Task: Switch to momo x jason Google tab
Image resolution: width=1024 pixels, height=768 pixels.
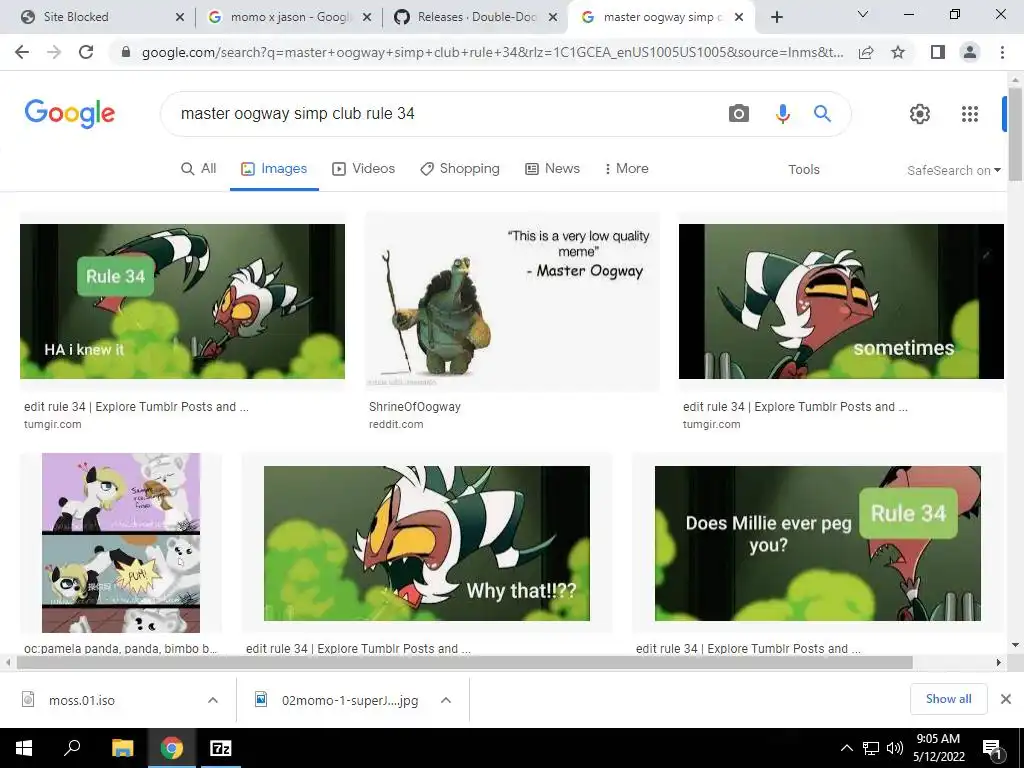Action: (291, 17)
